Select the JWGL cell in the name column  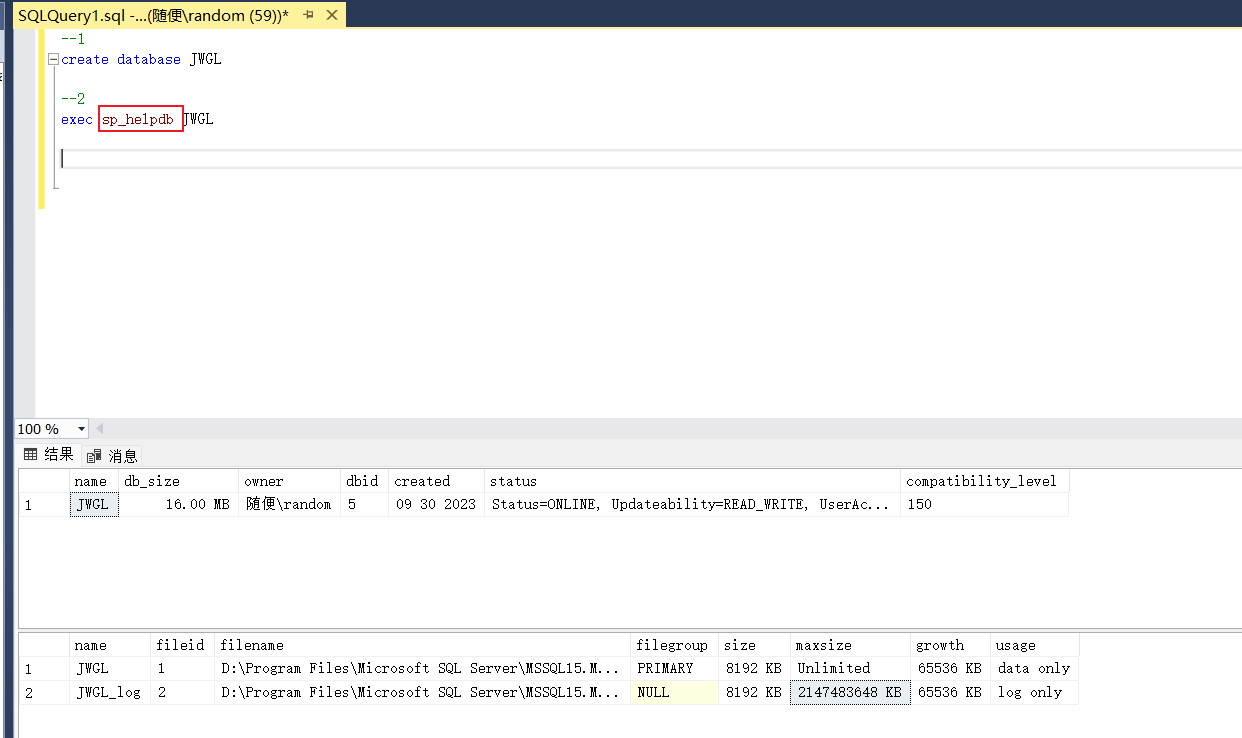coord(92,504)
